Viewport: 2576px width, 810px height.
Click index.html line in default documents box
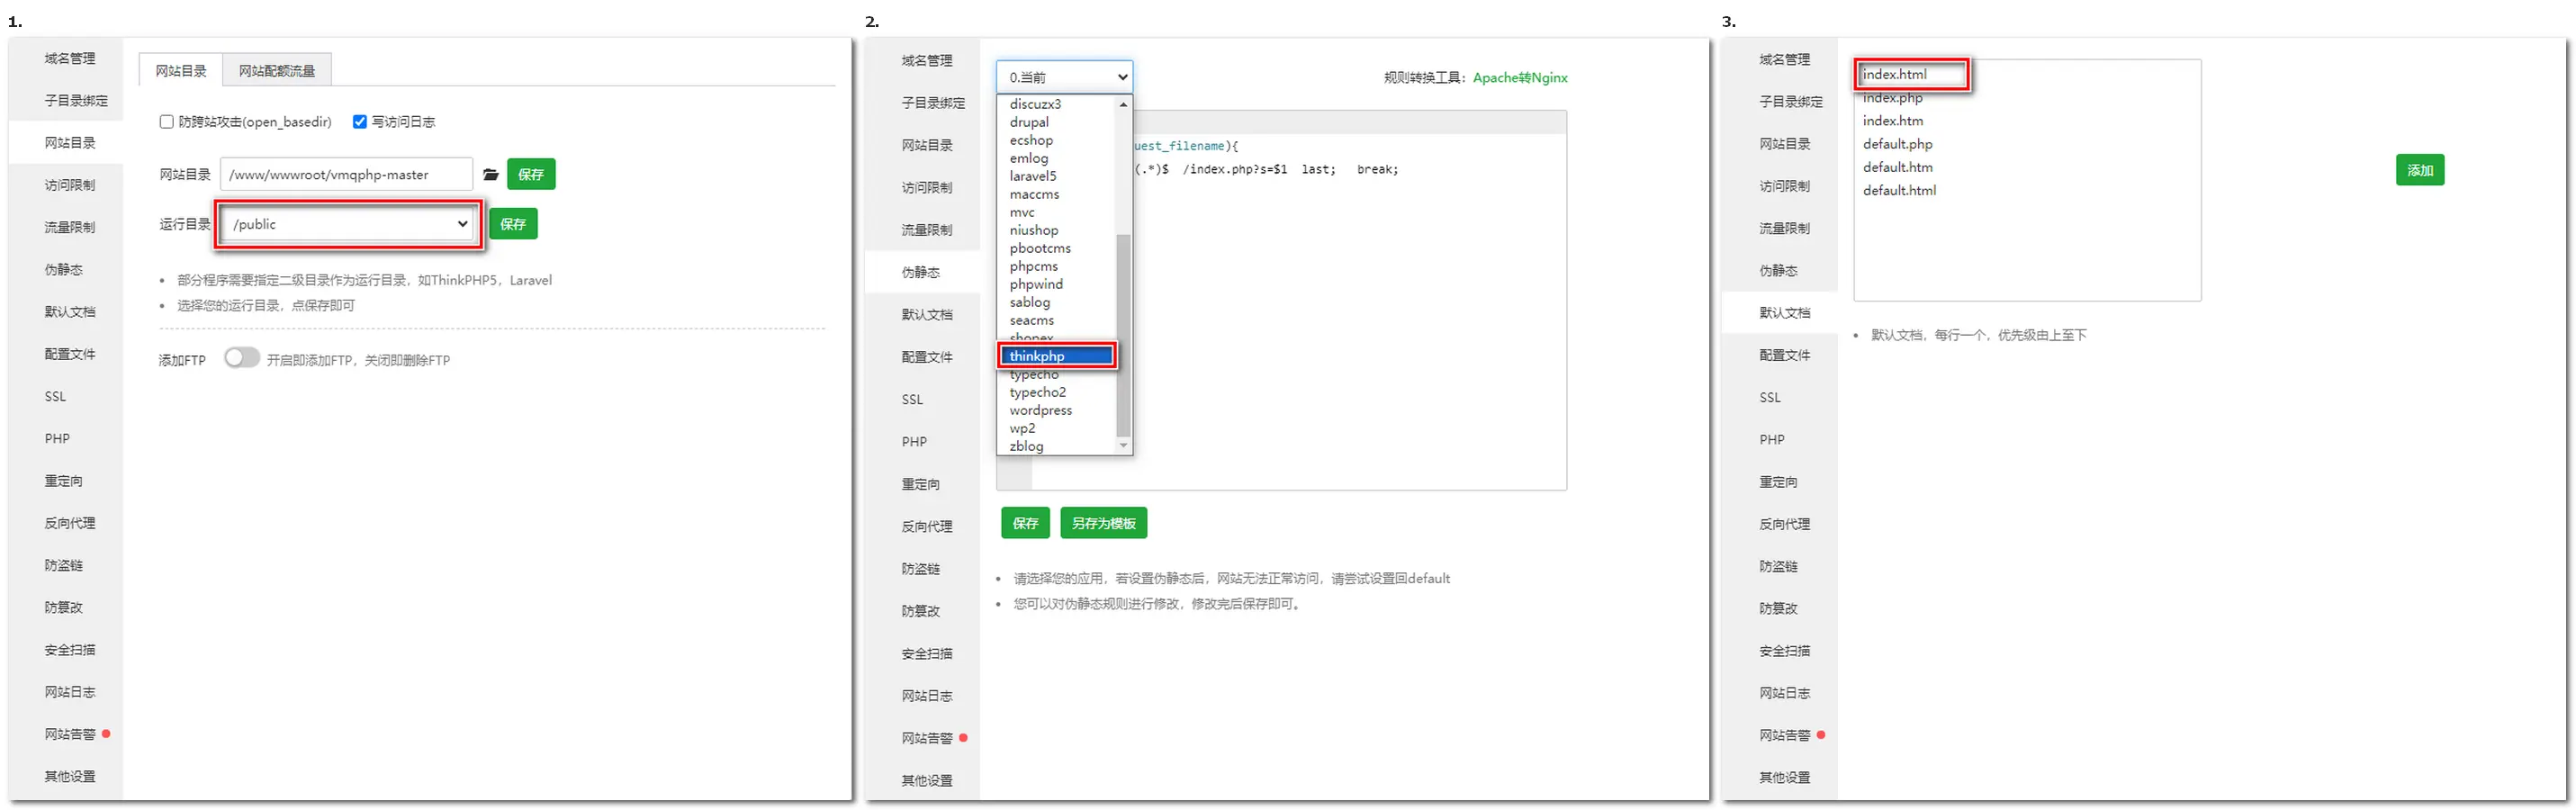click(1894, 74)
